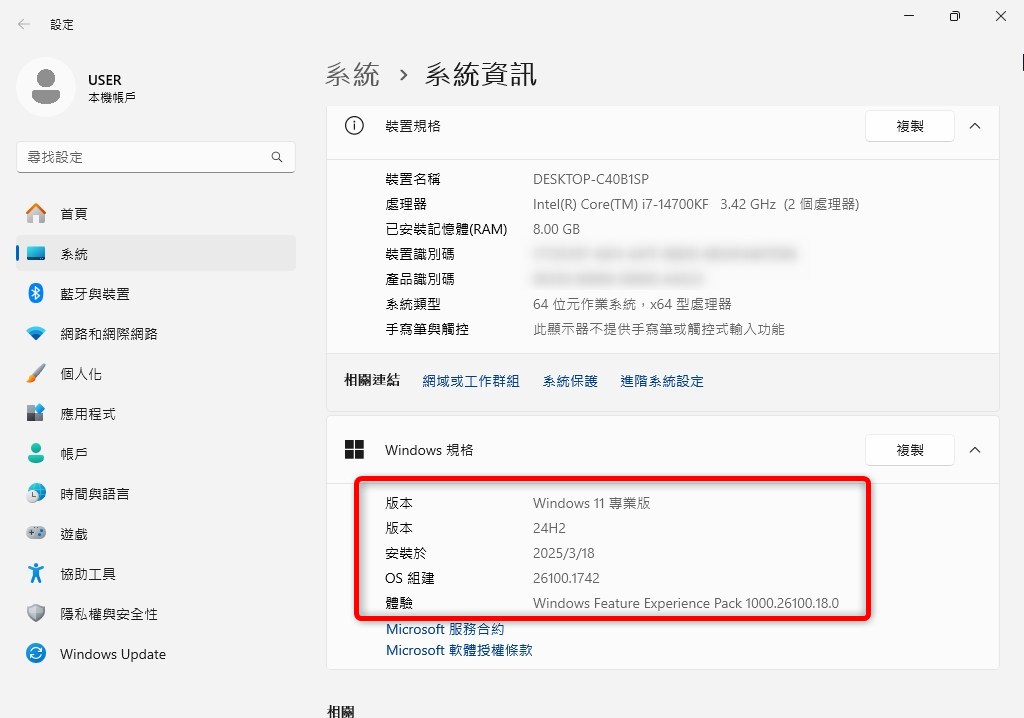This screenshot has height=718, width=1024.
Task: Click the 時間與語言 globe clock icon
Action: pos(36,493)
